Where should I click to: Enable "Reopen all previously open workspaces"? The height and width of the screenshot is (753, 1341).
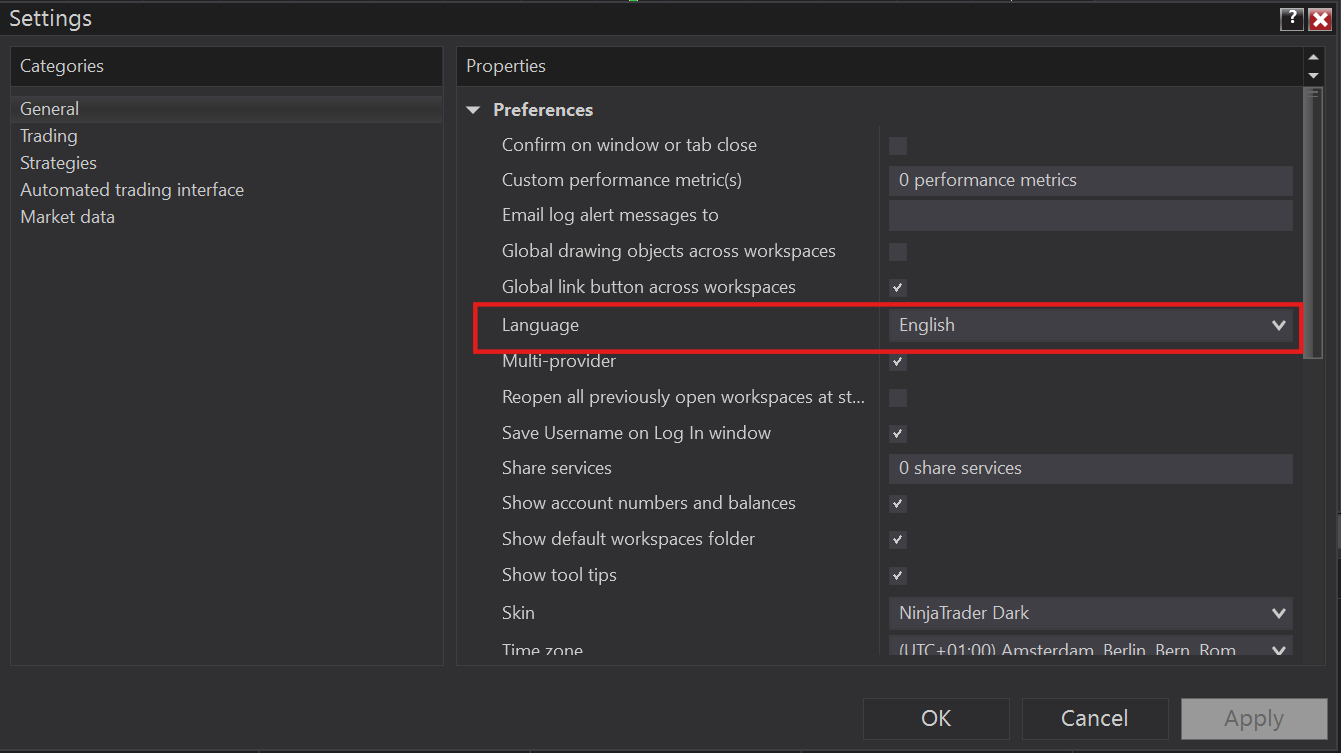[897, 397]
